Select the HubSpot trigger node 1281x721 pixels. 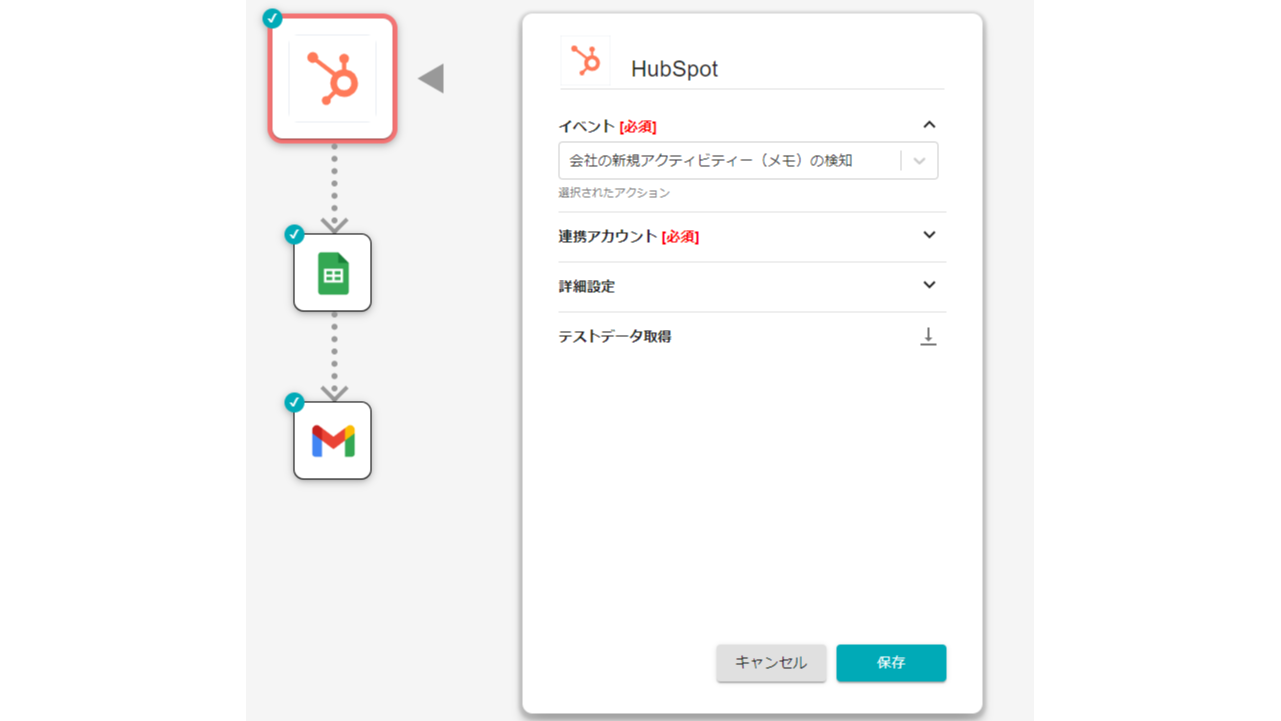(333, 78)
